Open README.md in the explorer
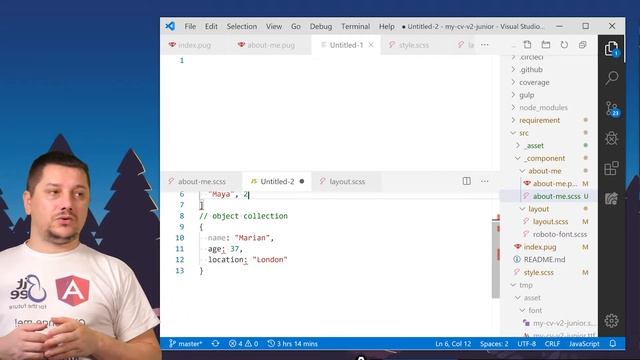Image resolution: width=640 pixels, height=360 pixels. point(544,259)
